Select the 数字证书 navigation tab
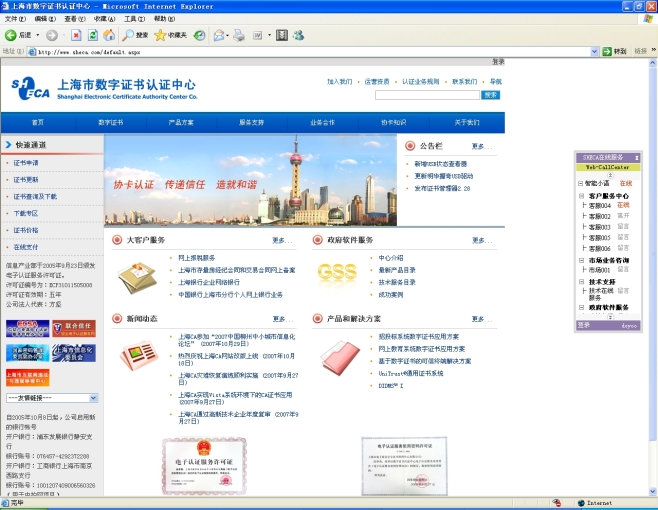Screen dimensions: 658x510 pos(111,123)
